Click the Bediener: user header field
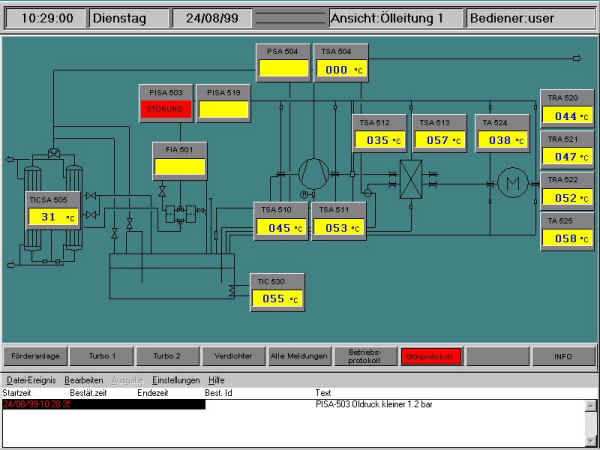The width and height of the screenshot is (600, 450). 531,18
